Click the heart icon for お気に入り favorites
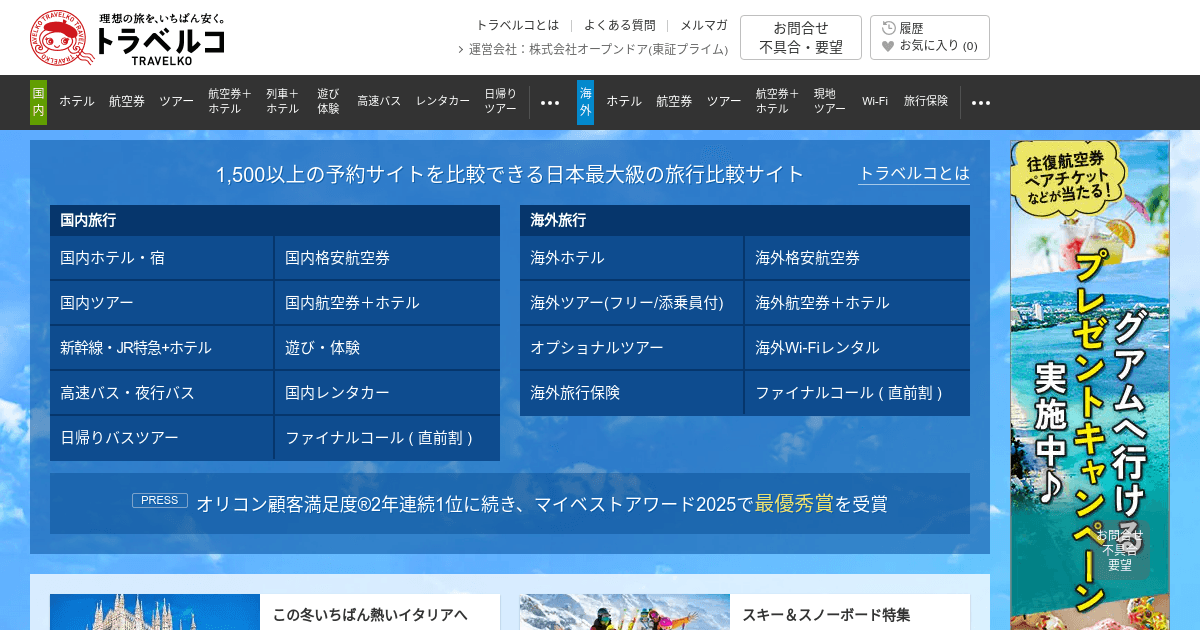The width and height of the screenshot is (1200, 630). pos(886,44)
